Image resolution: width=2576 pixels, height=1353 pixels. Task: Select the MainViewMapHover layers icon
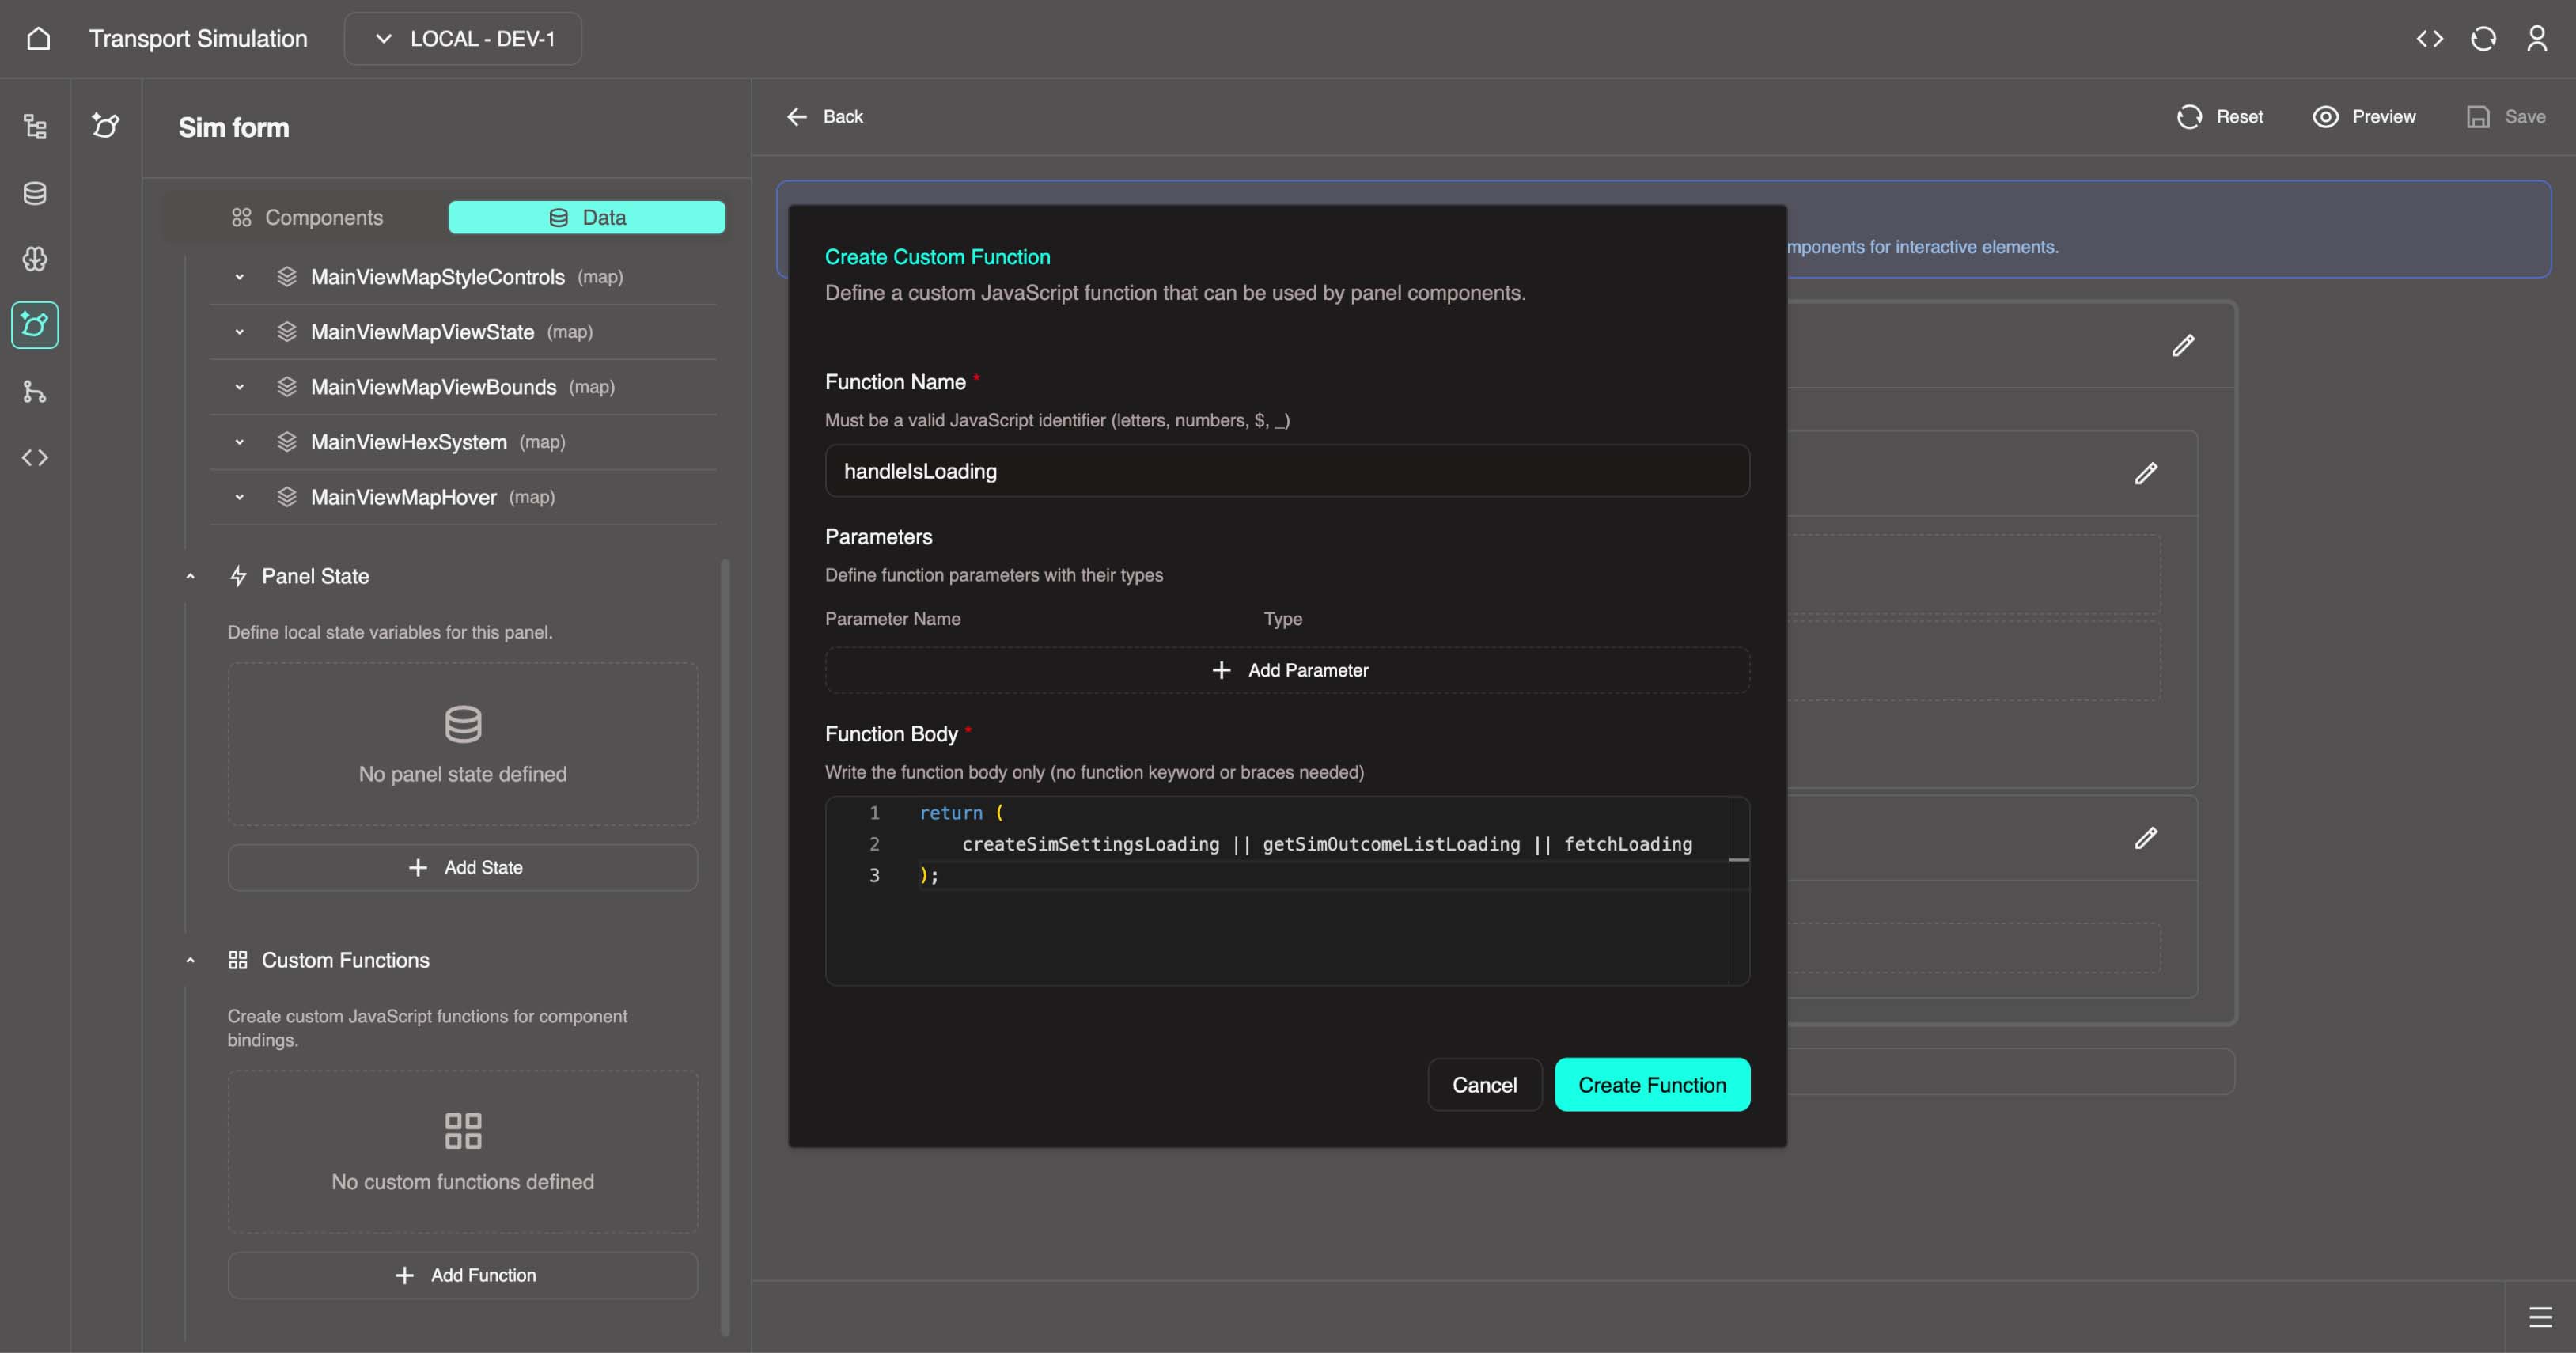(x=287, y=497)
